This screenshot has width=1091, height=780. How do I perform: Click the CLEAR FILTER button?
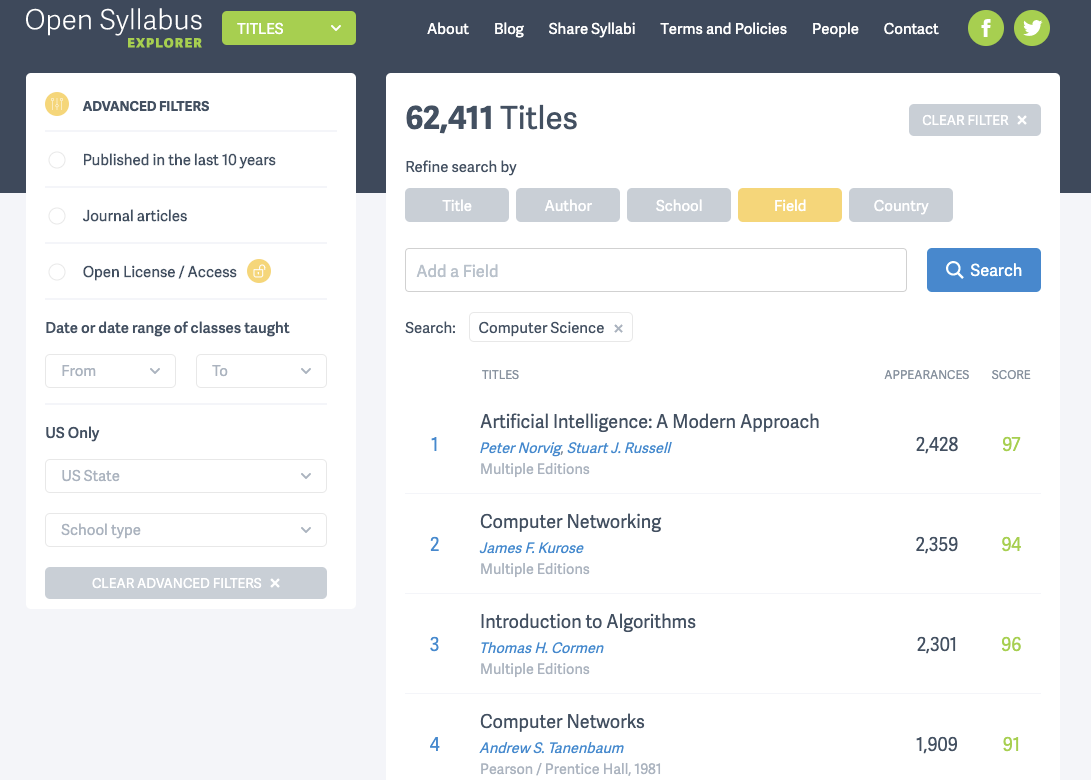(974, 120)
